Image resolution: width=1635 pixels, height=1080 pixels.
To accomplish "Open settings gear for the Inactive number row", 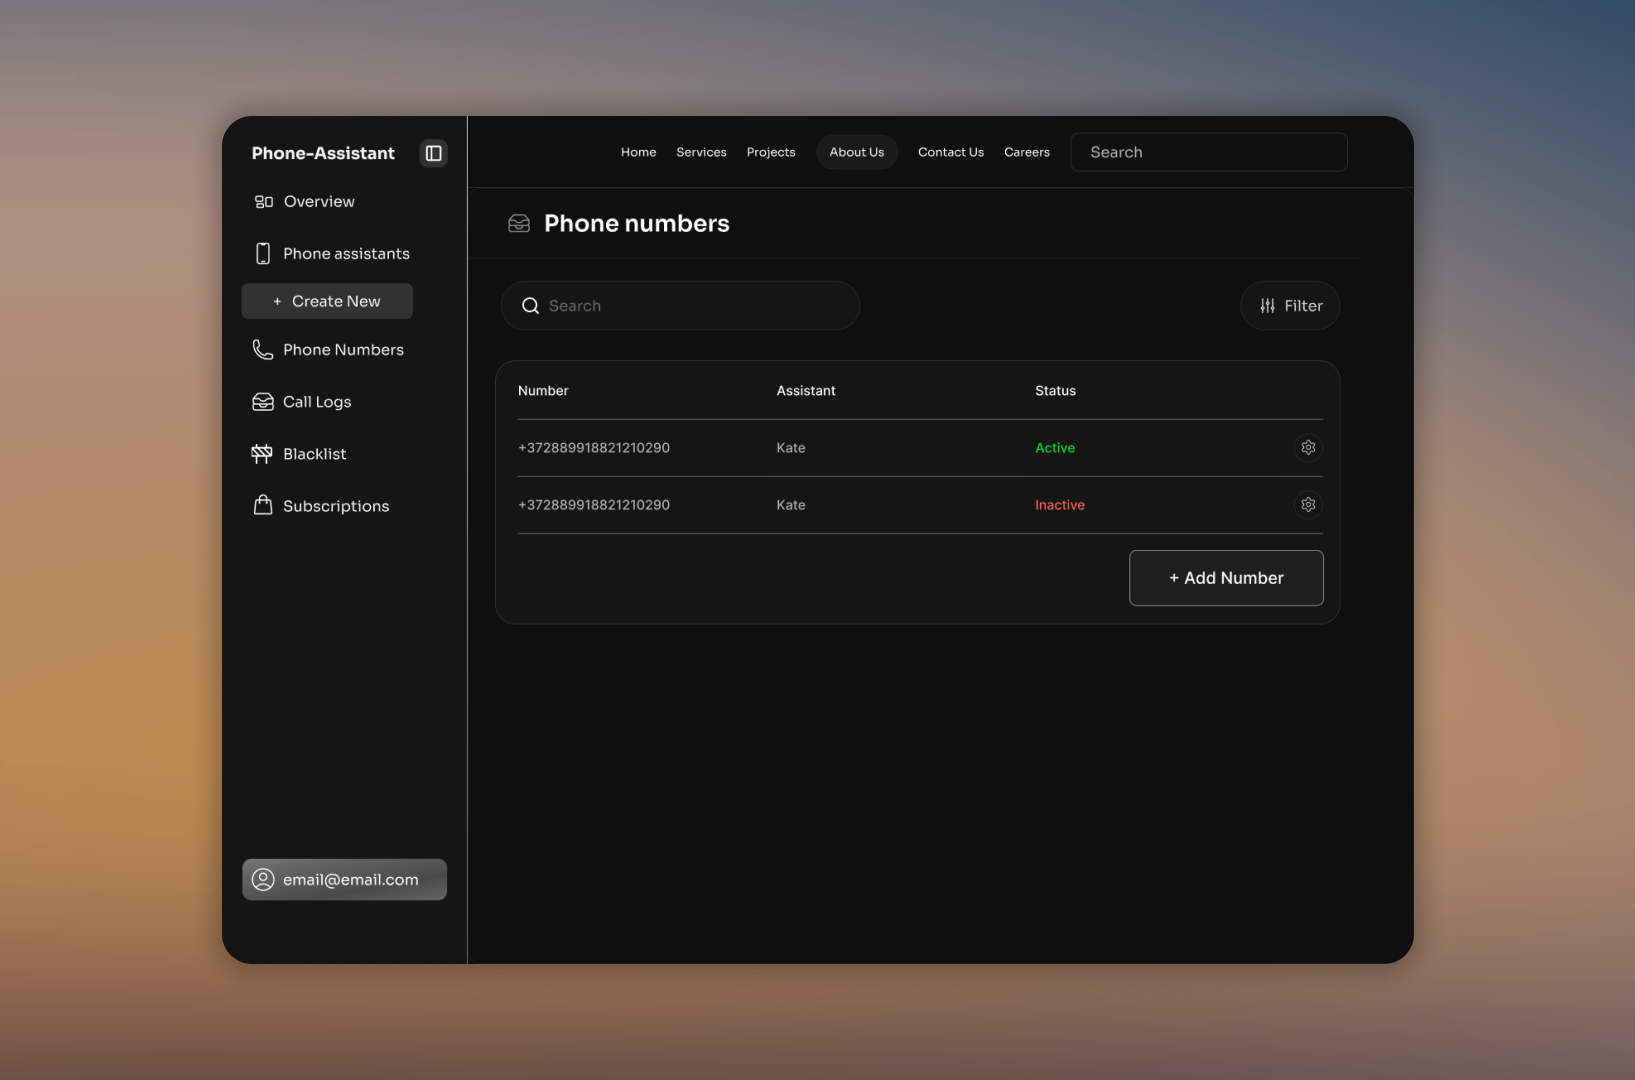I will pos(1308,504).
